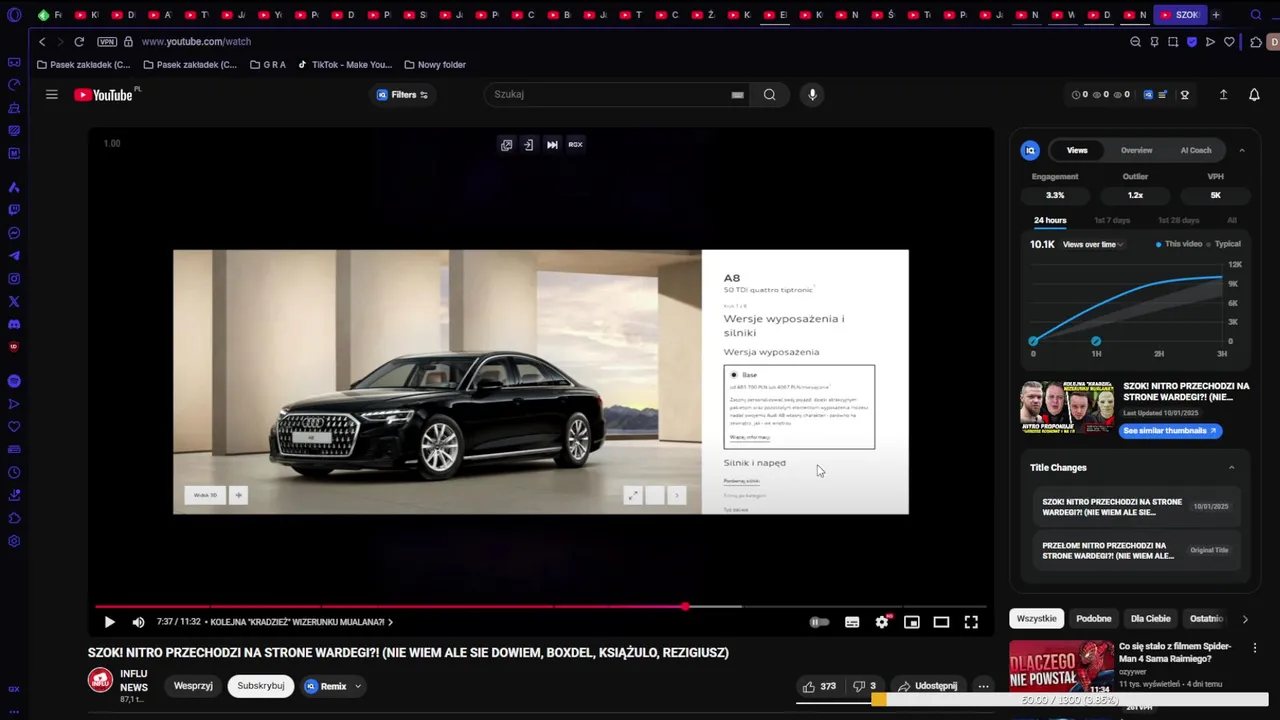Open the trophy icon in the vidIQ toolbar
1280x720 pixels.
point(1185,95)
